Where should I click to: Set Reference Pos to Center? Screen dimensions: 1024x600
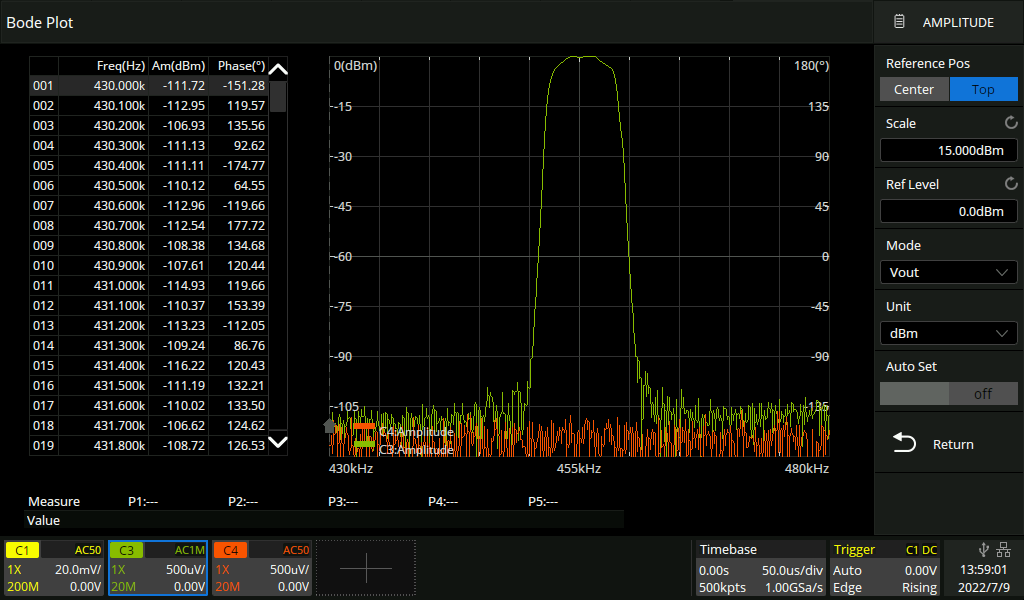pyautogui.click(x=914, y=89)
